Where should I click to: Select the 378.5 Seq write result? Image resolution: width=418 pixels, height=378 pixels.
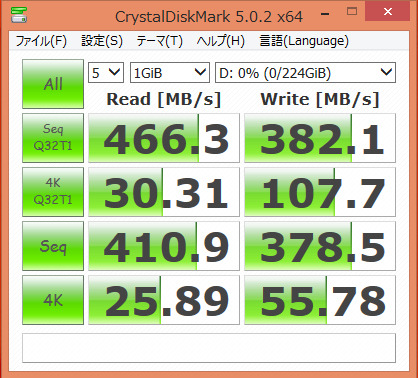tap(320, 246)
